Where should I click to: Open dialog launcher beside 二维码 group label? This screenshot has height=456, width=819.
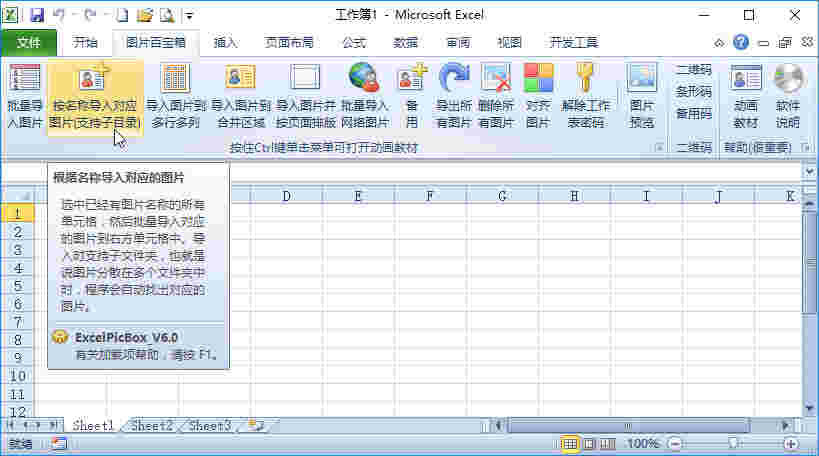click(659, 148)
